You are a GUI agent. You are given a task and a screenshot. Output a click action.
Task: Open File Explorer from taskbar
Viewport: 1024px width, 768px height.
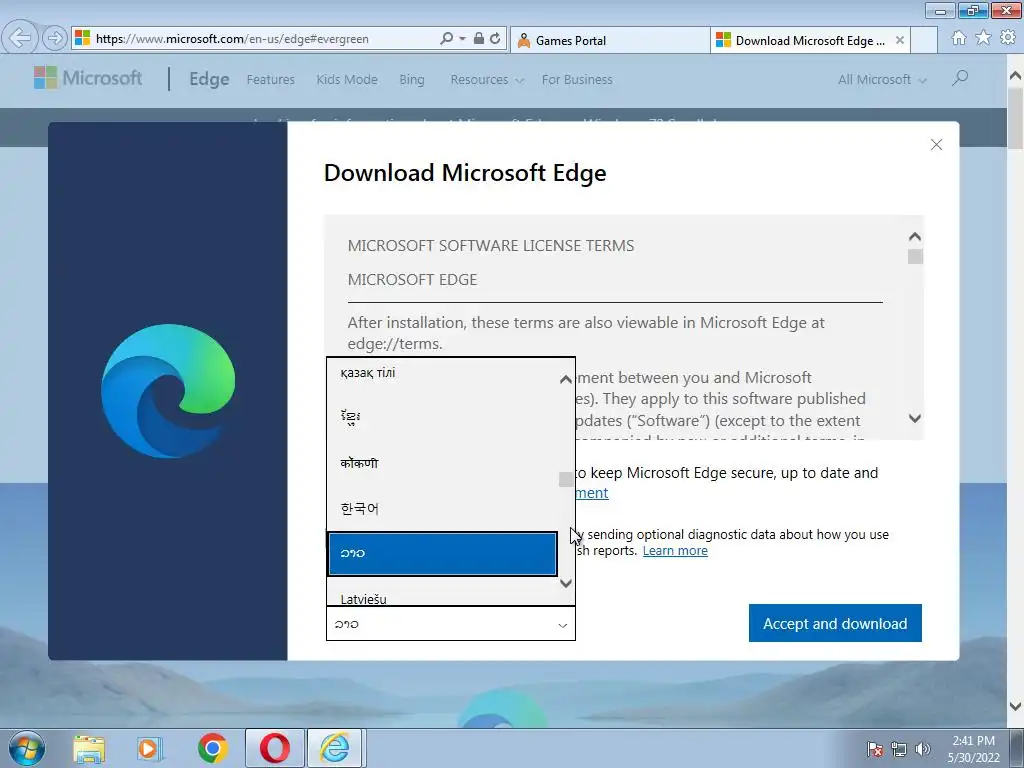pyautogui.click(x=89, y=748)
